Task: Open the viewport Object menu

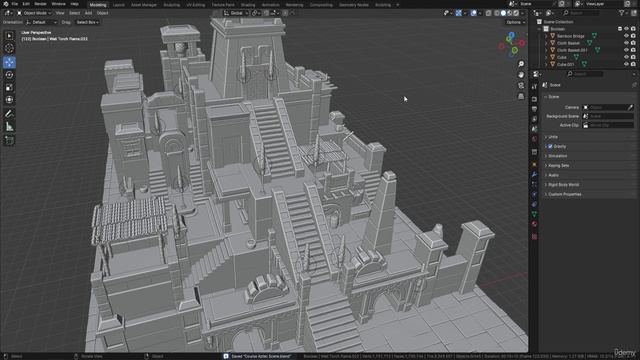Action: [102, 13]
